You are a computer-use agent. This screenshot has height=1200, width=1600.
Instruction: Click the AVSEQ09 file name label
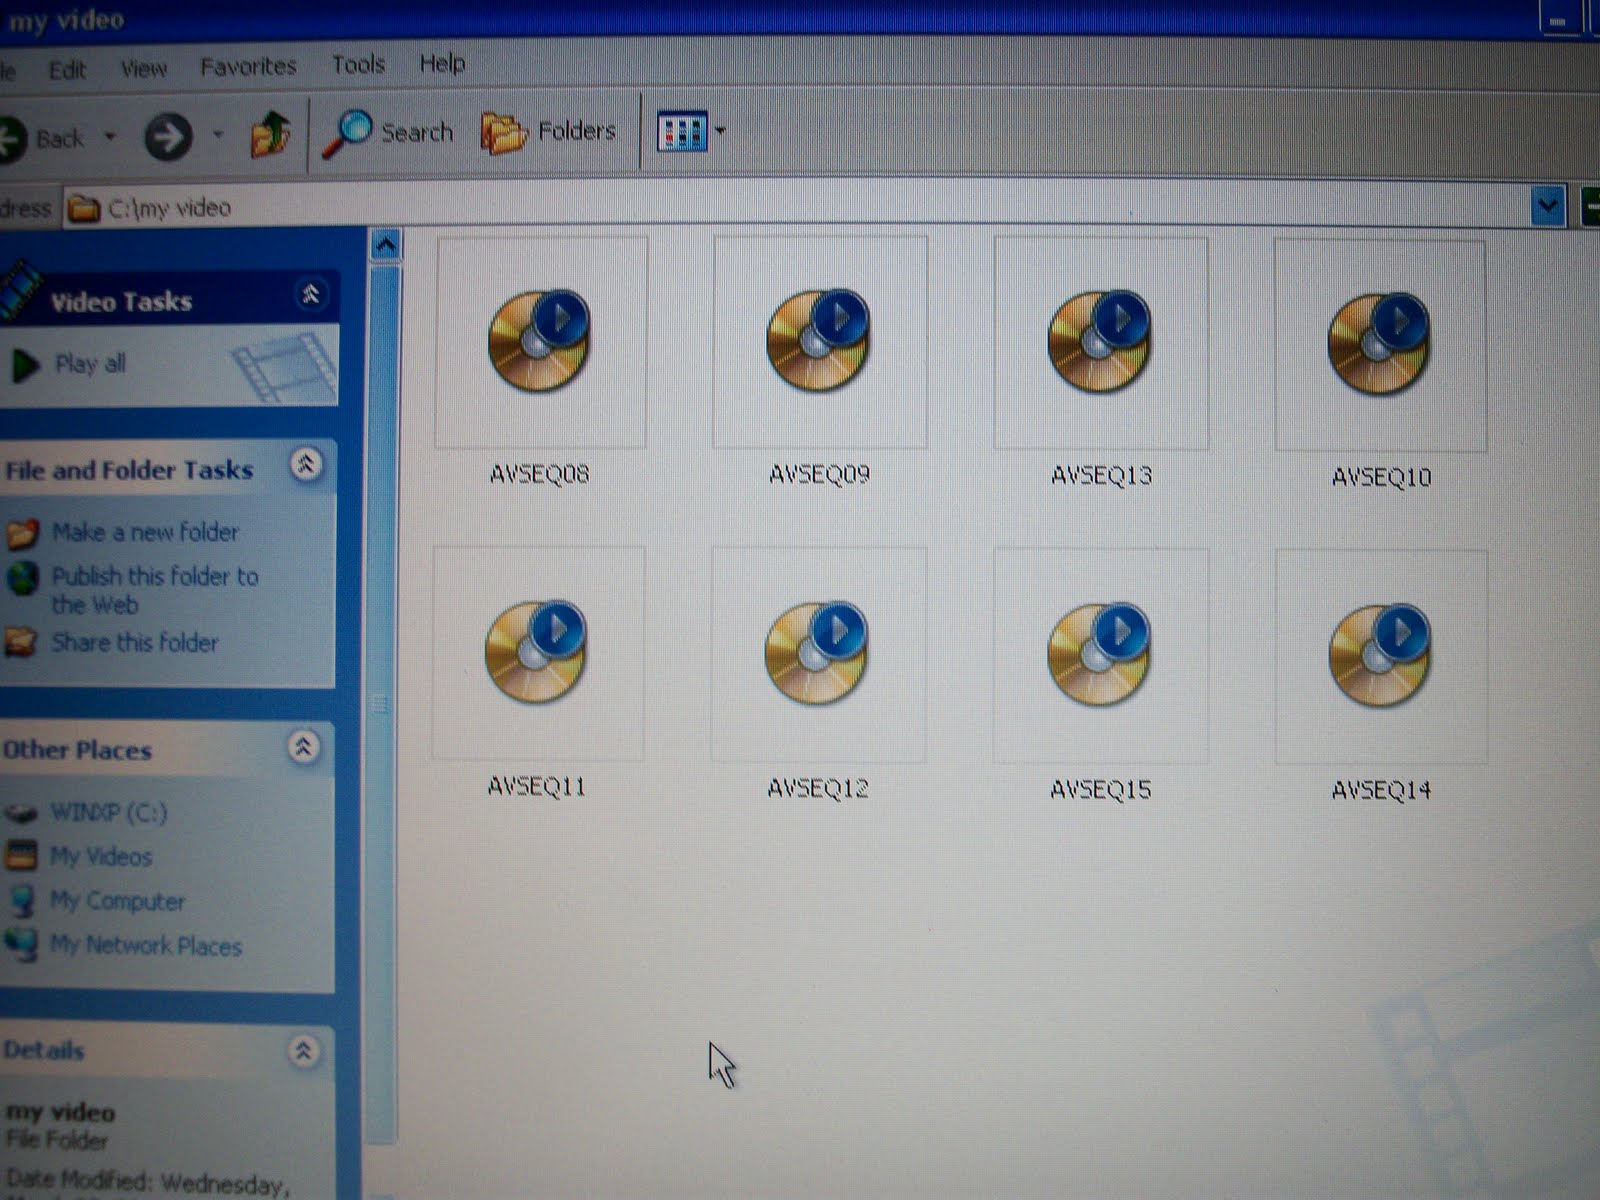pos(820,474)
